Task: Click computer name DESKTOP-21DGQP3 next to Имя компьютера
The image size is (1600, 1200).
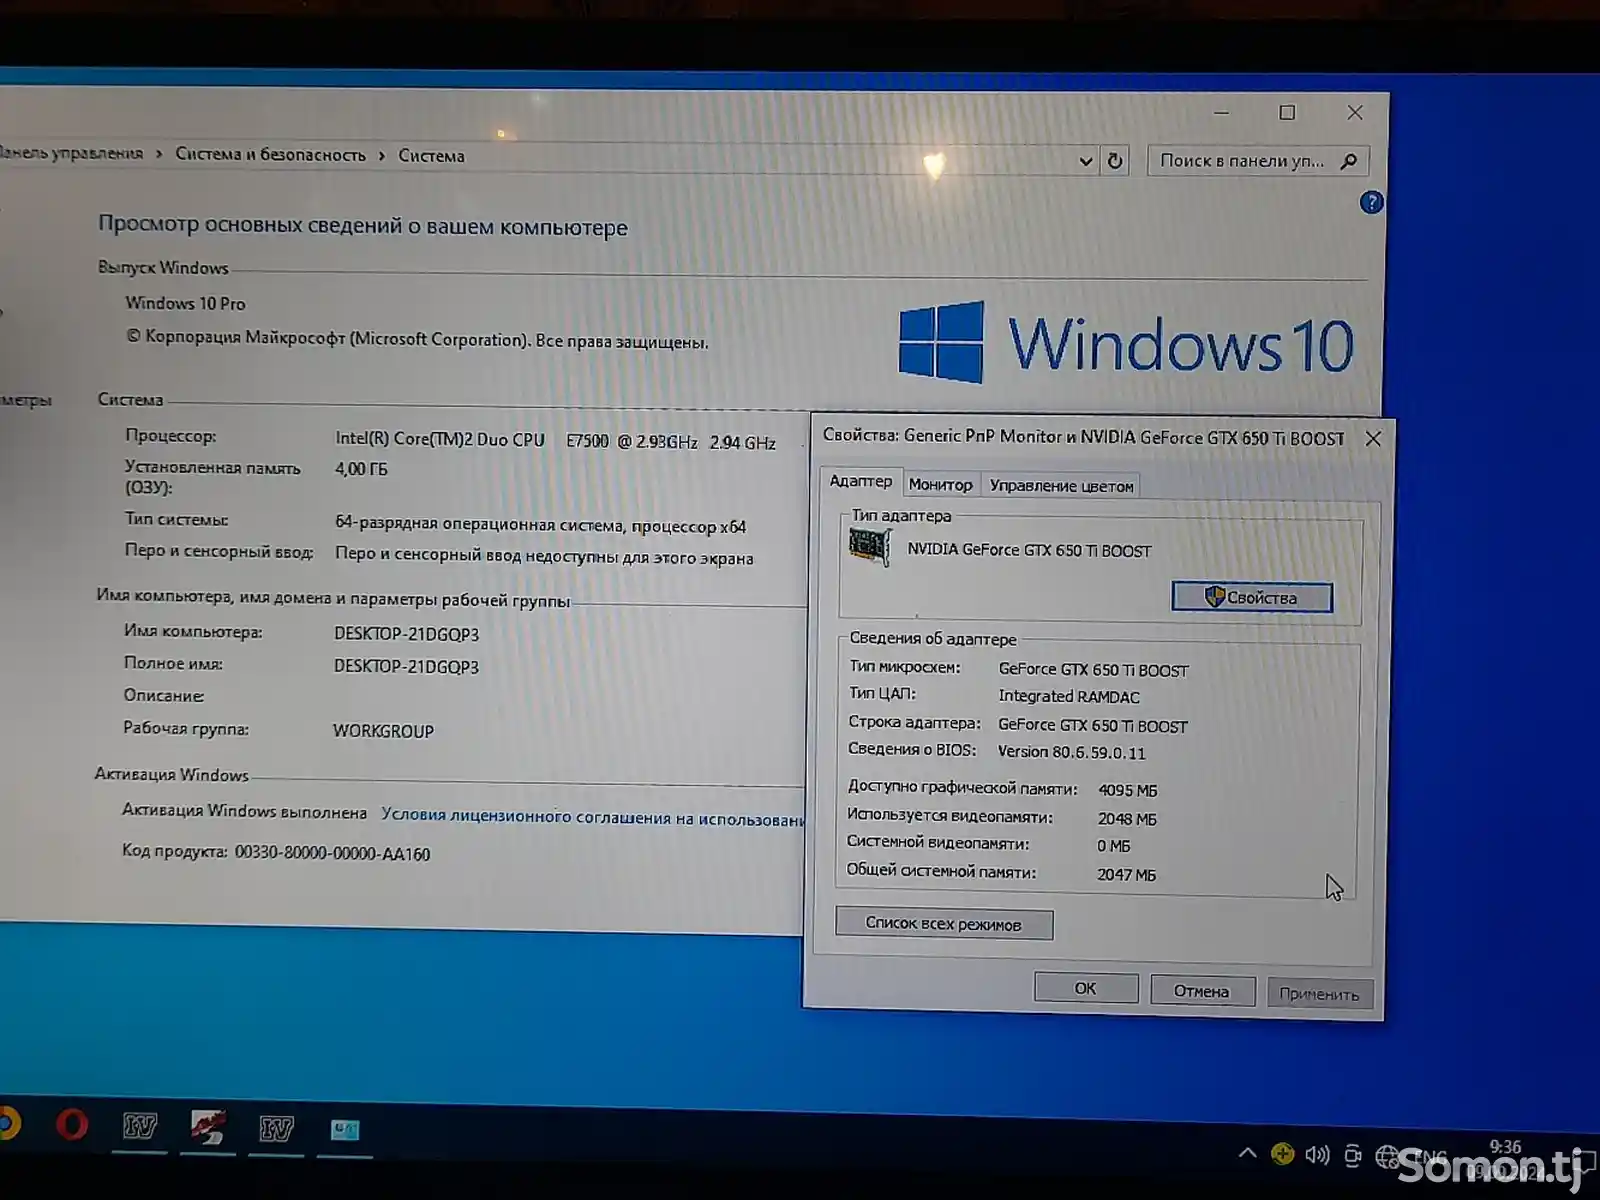Action: point(406,634)
